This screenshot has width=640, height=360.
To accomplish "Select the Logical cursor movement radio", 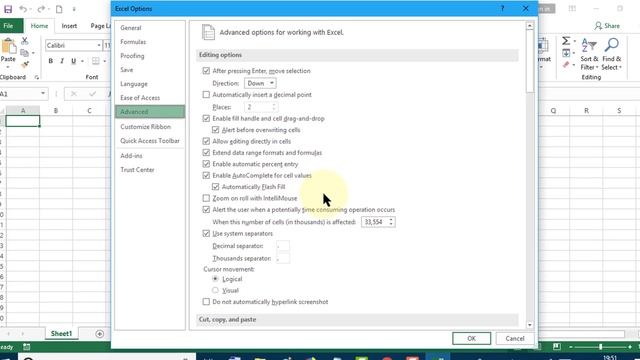I will (x=215, y=279).
